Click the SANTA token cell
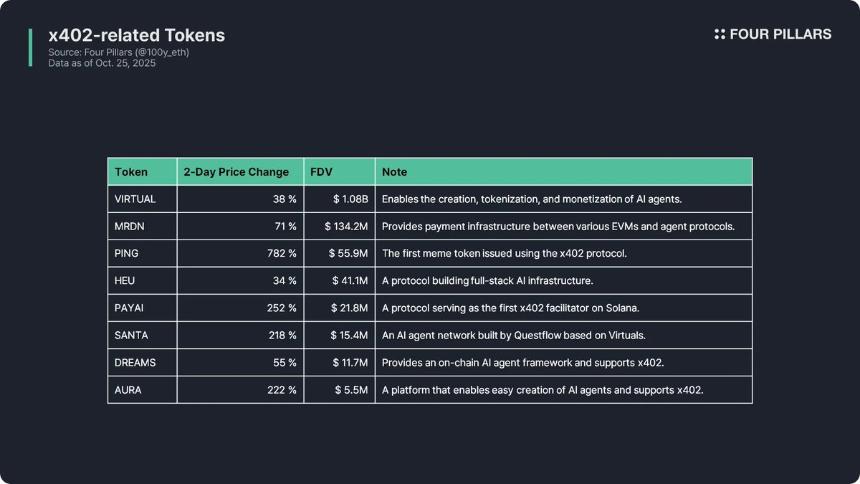This screenshot has width=860, height=484. pos(133,335)
